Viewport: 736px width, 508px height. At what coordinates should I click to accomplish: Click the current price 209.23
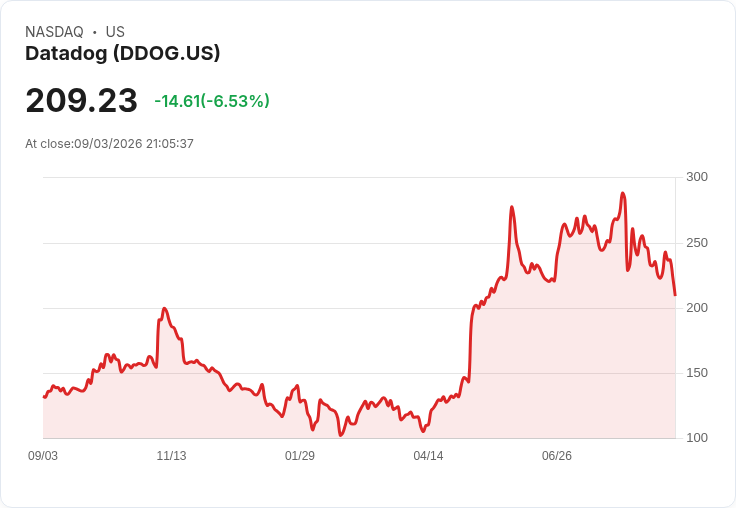pos(82,100)
